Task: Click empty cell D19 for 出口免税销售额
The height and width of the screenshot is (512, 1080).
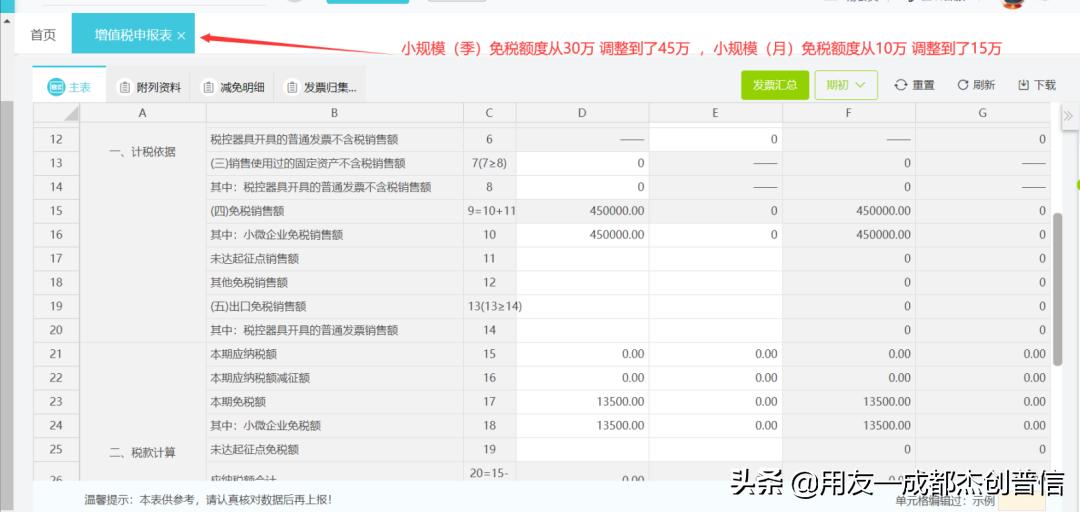Action: click(582, 307)
